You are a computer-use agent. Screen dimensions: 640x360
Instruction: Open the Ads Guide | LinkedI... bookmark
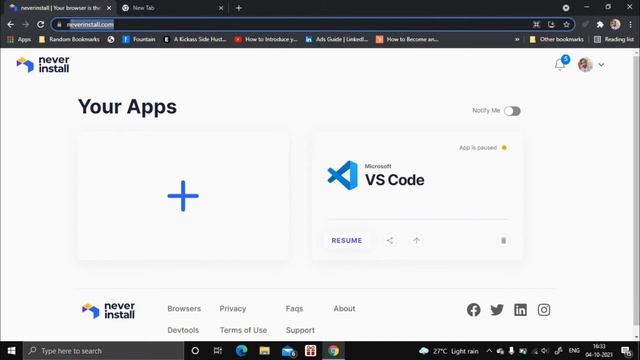(337, 40)
